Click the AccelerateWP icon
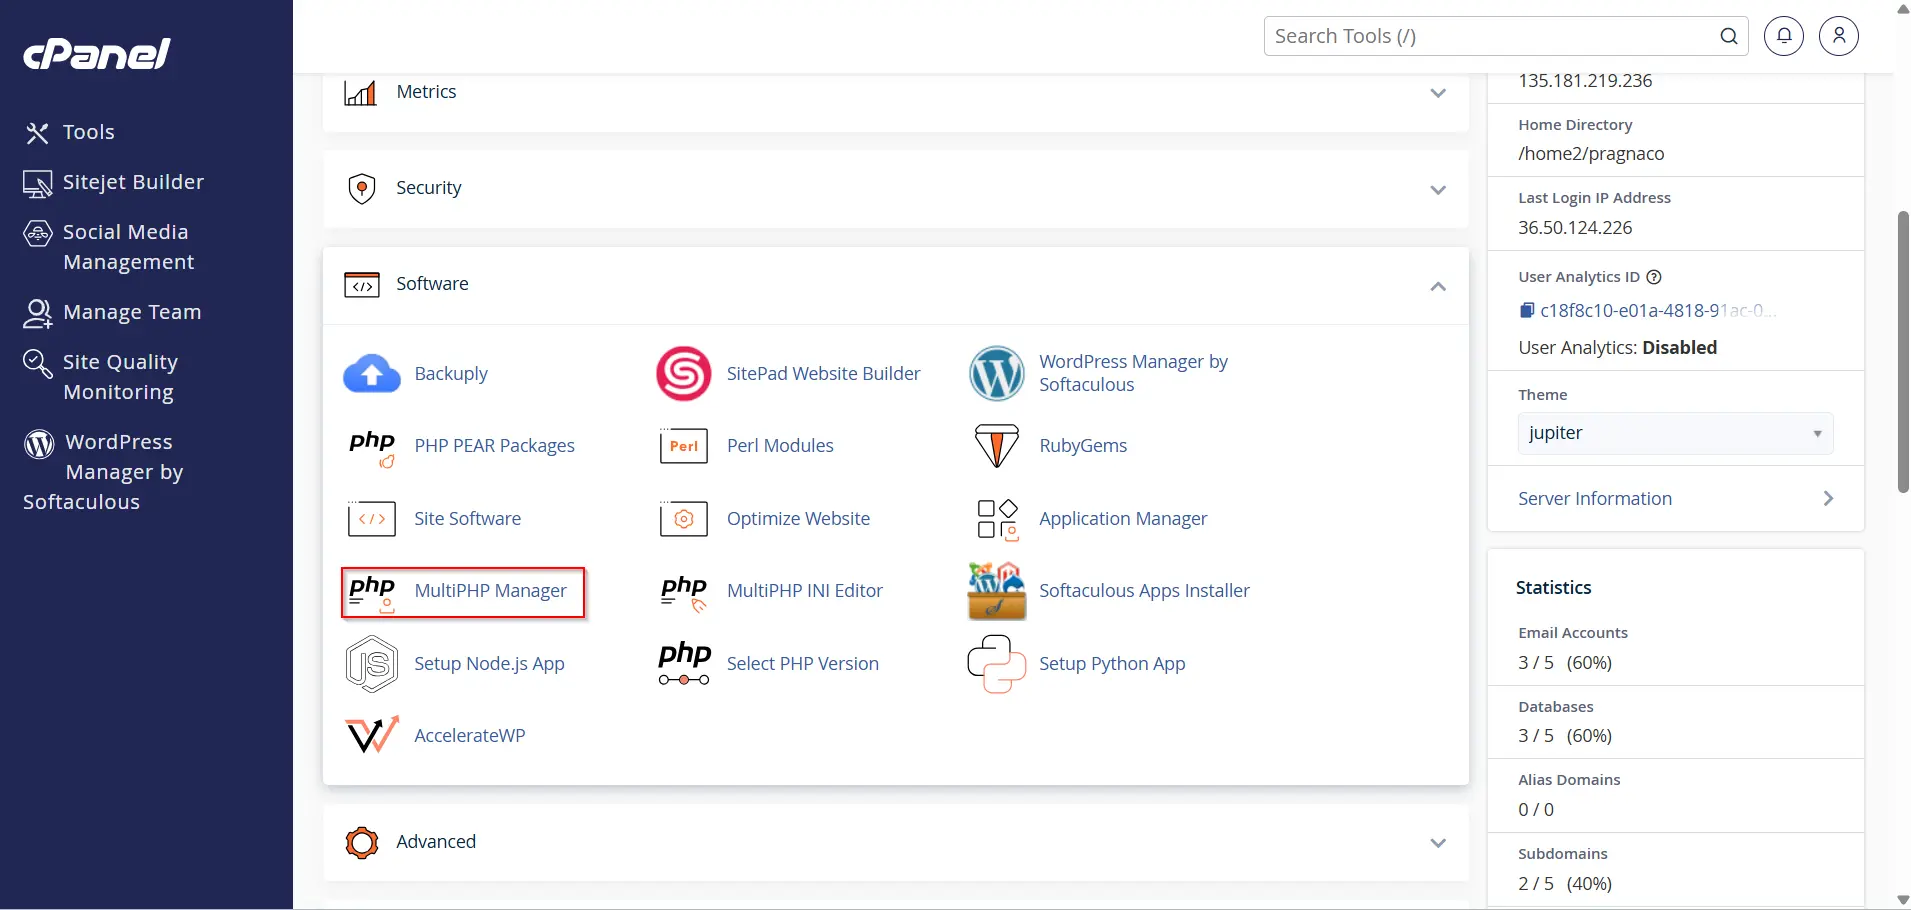This screenshot has width=1911, height=910. 372,736
